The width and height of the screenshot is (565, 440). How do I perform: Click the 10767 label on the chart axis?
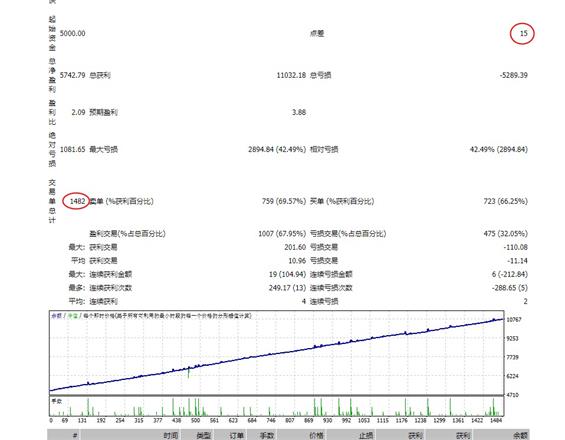click(x=513, y=320)
